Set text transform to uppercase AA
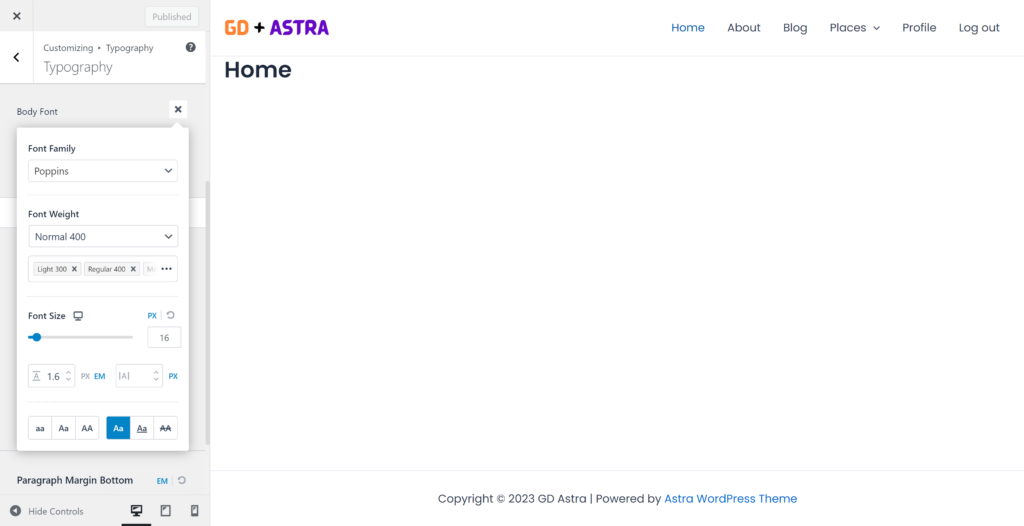Image resolution: width=1024 pixels, height=526 pixels. click(87, 428)
